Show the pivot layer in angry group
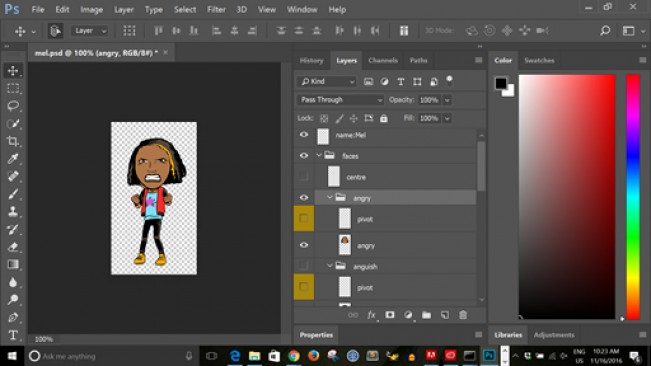Viewport: 651px width, 366px height. coord(304,219)
